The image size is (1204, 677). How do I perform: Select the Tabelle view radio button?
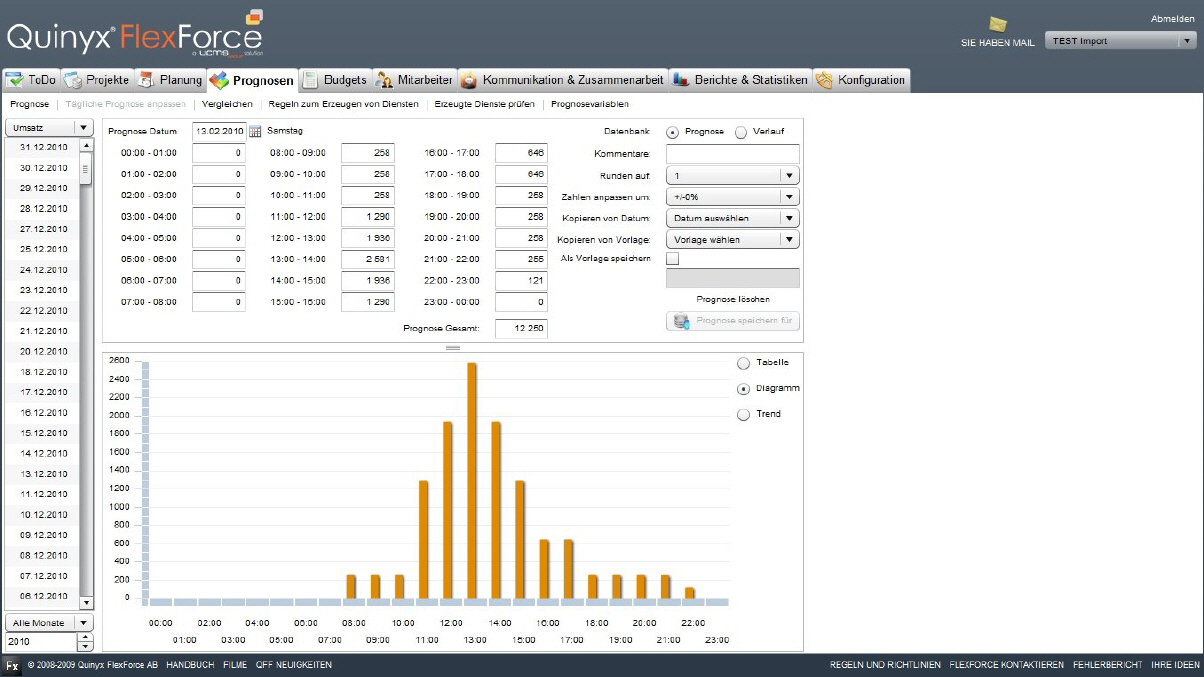tap(743, 363)
